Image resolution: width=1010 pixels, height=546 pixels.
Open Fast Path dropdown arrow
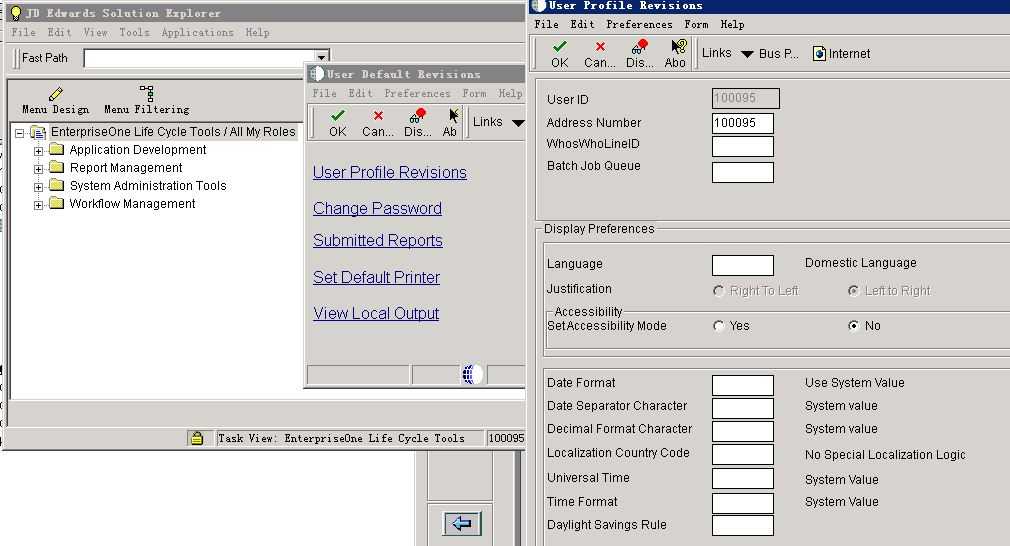(x=321, y=58)
